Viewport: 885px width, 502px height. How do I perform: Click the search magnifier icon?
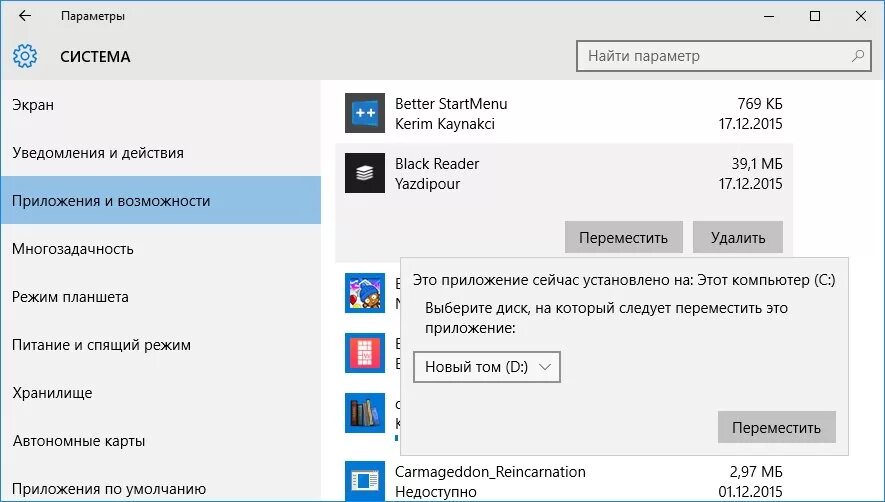tap(858, 56)
